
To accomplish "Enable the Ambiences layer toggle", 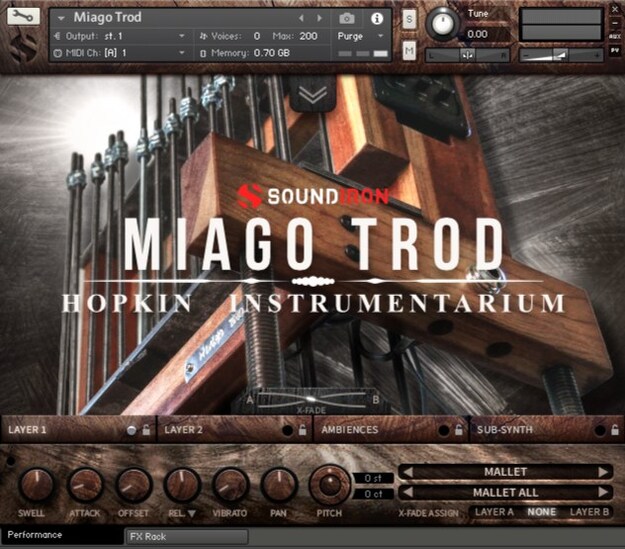I will pos(443,430).
